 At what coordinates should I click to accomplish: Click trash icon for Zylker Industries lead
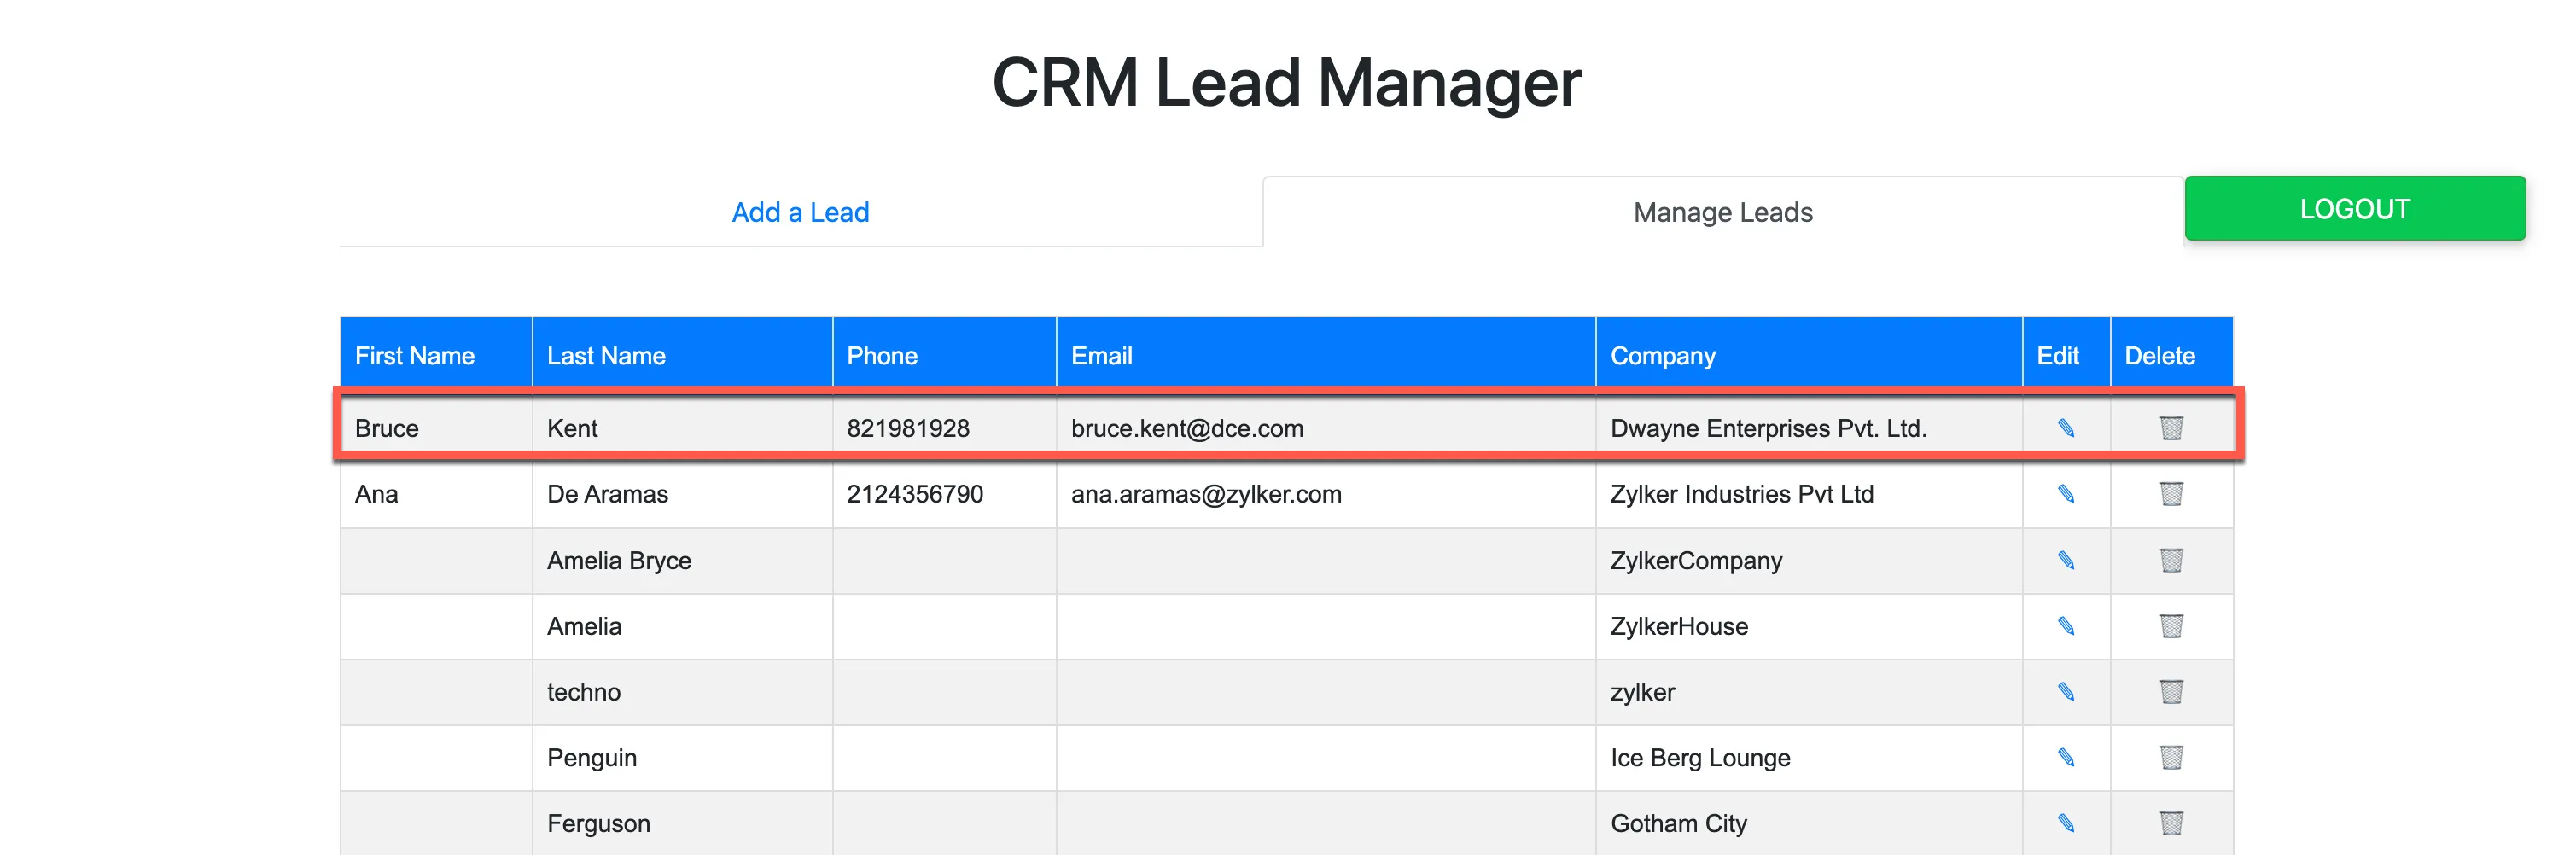pyautogui.click(x=2170, y=494)
